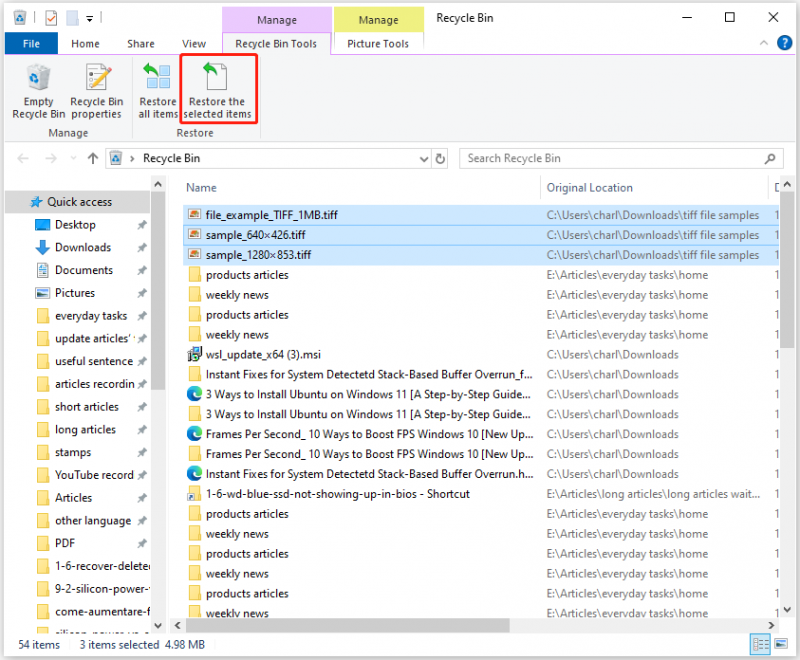Open recent locations dropdown arrow
Screen dimensions: 800x660
(73, 159)
